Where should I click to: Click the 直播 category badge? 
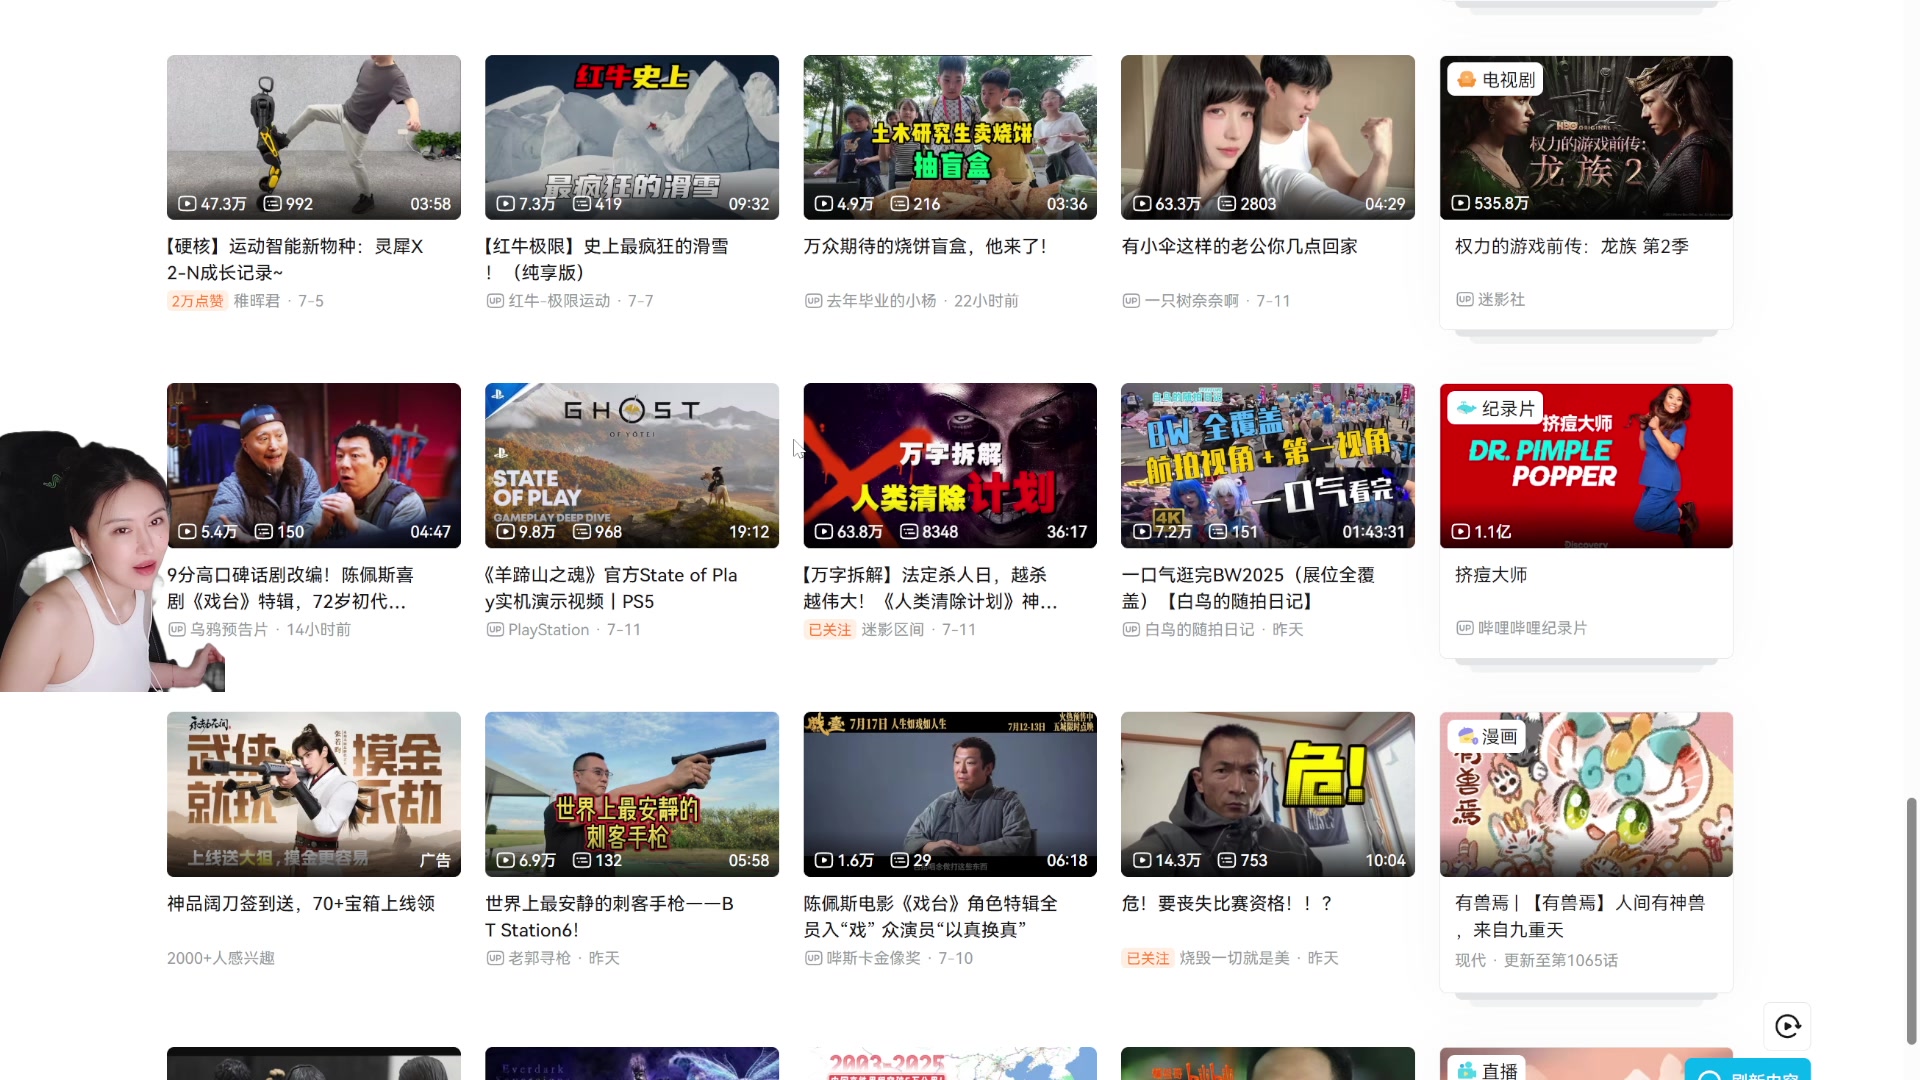tap(1487, 1070)
